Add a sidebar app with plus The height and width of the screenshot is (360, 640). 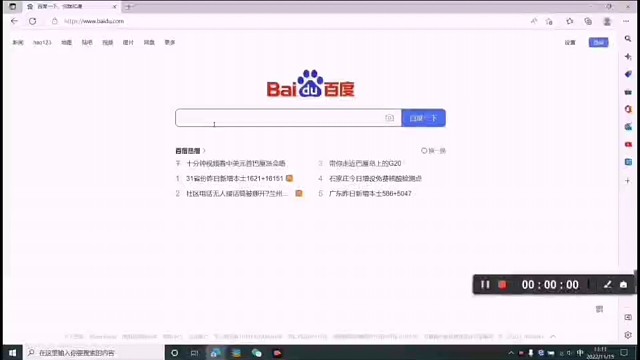(628, 180)
